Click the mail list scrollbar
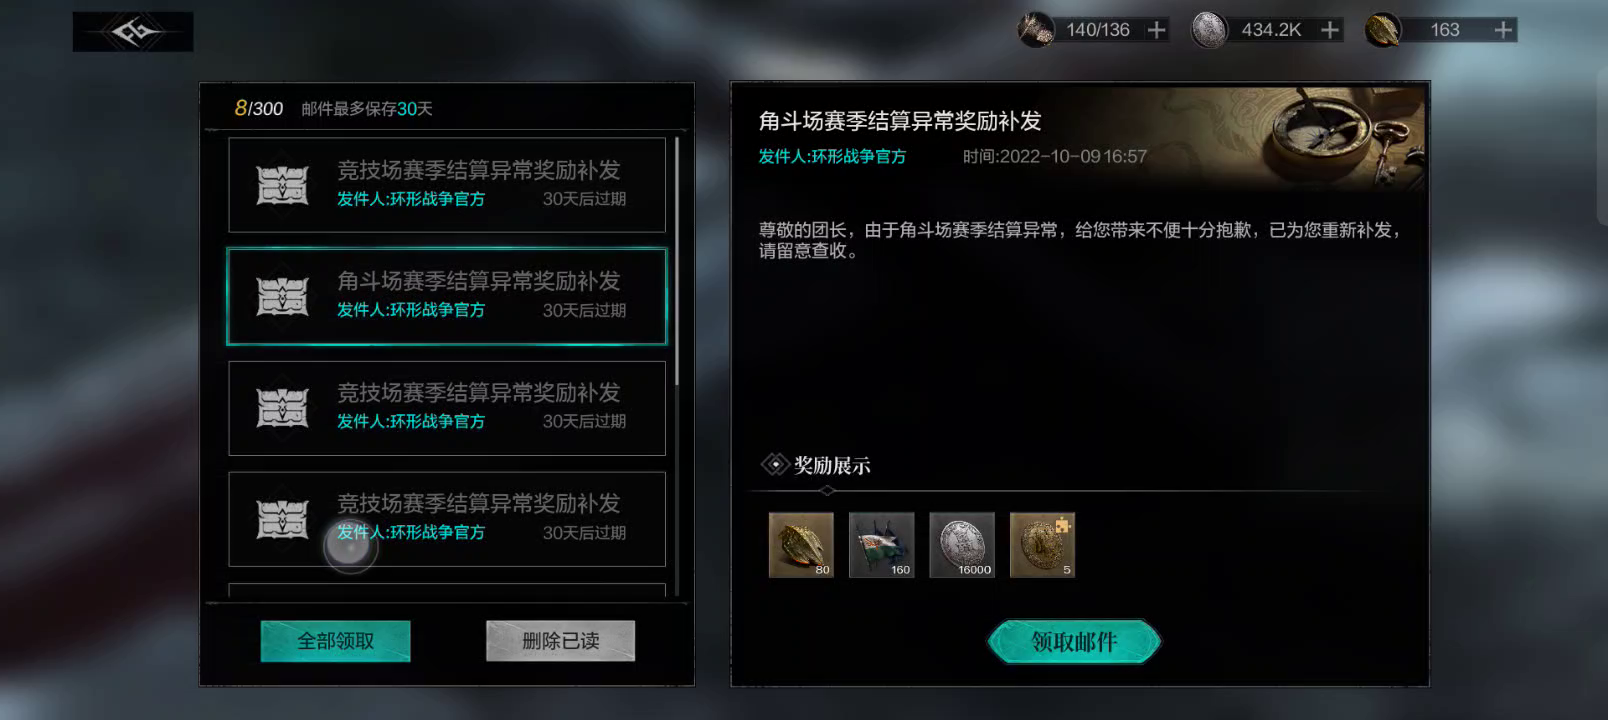Image resolution: width=1608 pixels, height=720 pixels. (677, 262)
